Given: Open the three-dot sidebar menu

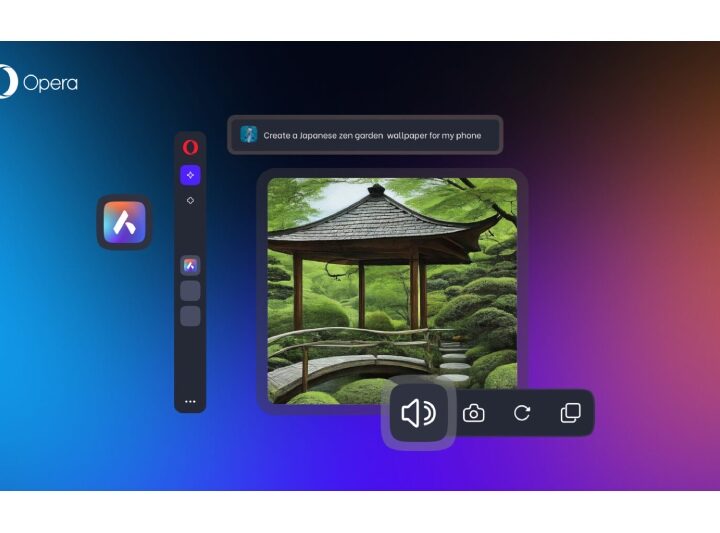Looking at the screenshot, I should coord(190,401).
